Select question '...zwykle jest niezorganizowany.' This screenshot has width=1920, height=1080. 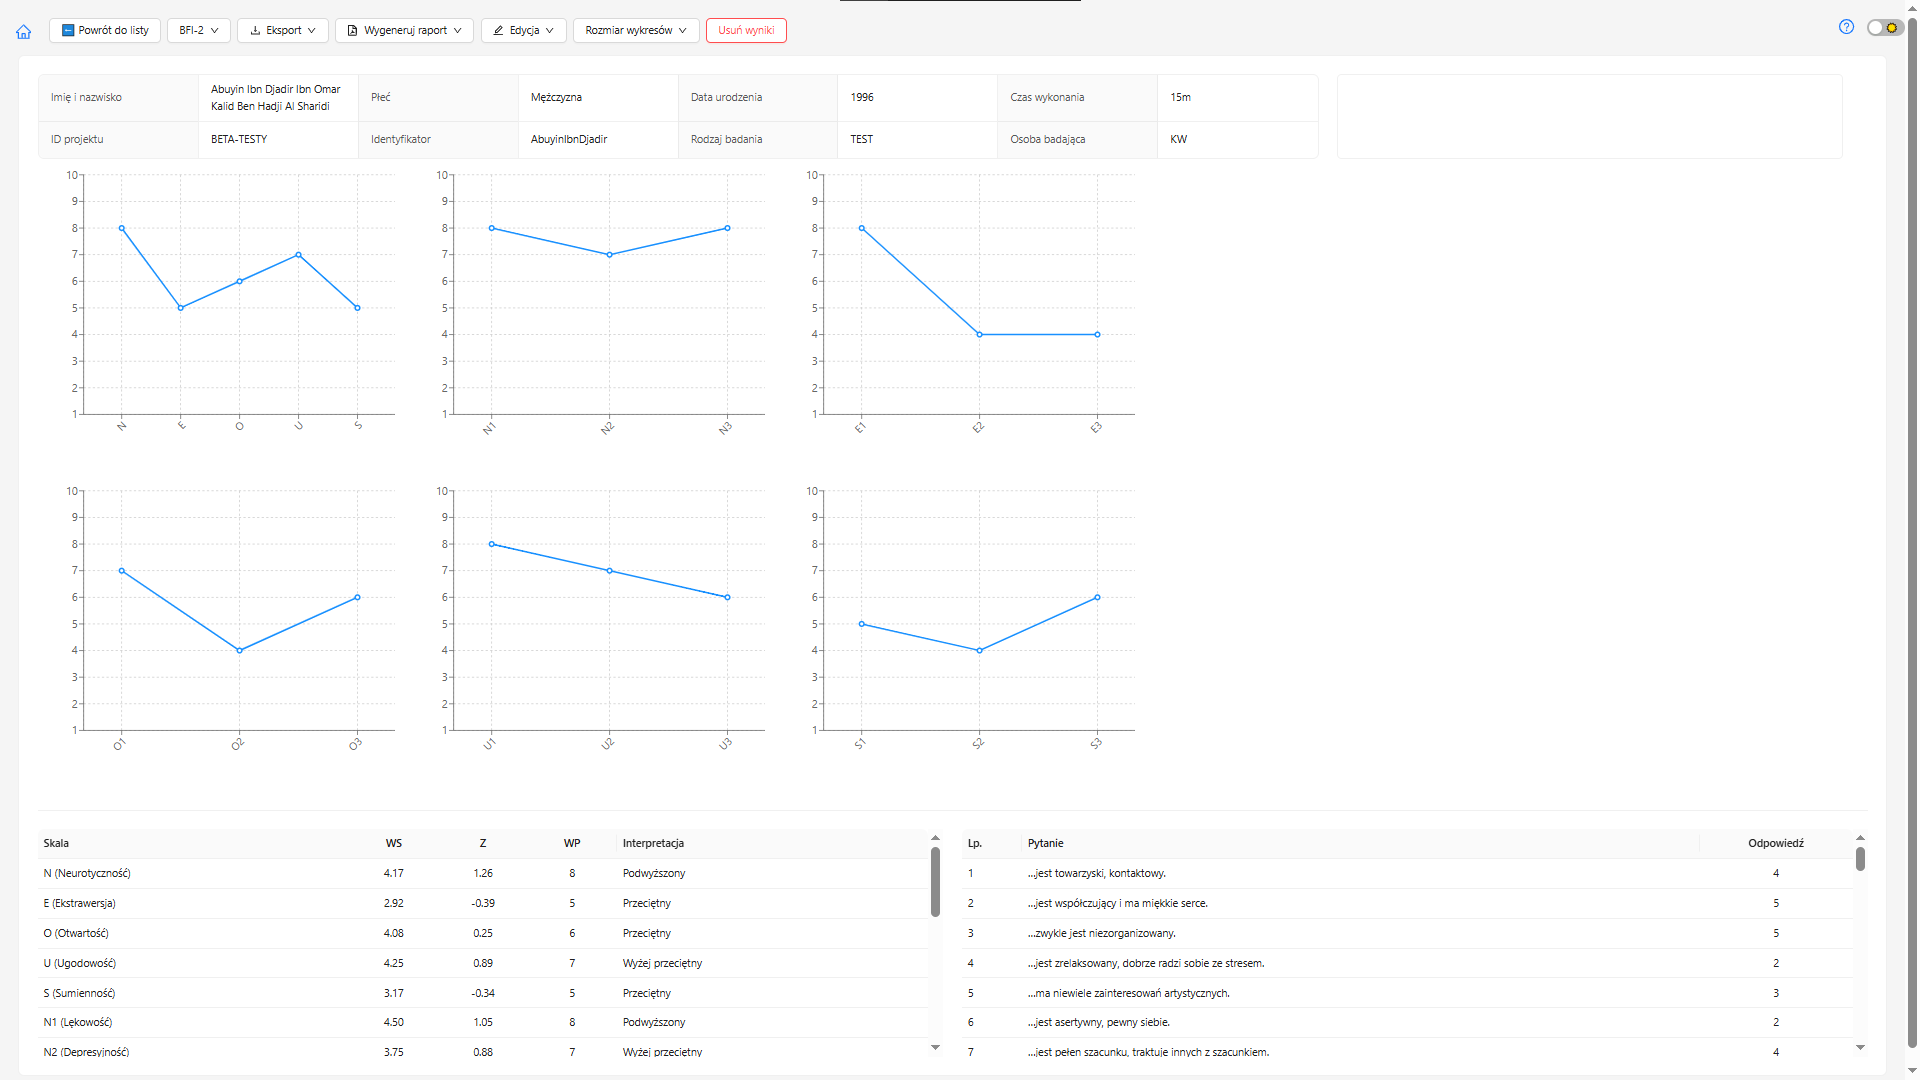(x=1408, y=933)
